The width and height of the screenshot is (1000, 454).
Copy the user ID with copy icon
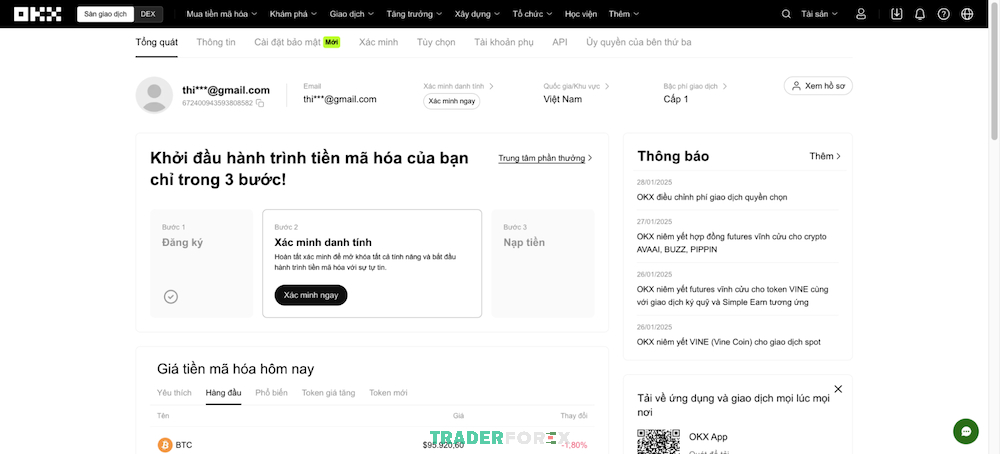click(x=260, y=103)
